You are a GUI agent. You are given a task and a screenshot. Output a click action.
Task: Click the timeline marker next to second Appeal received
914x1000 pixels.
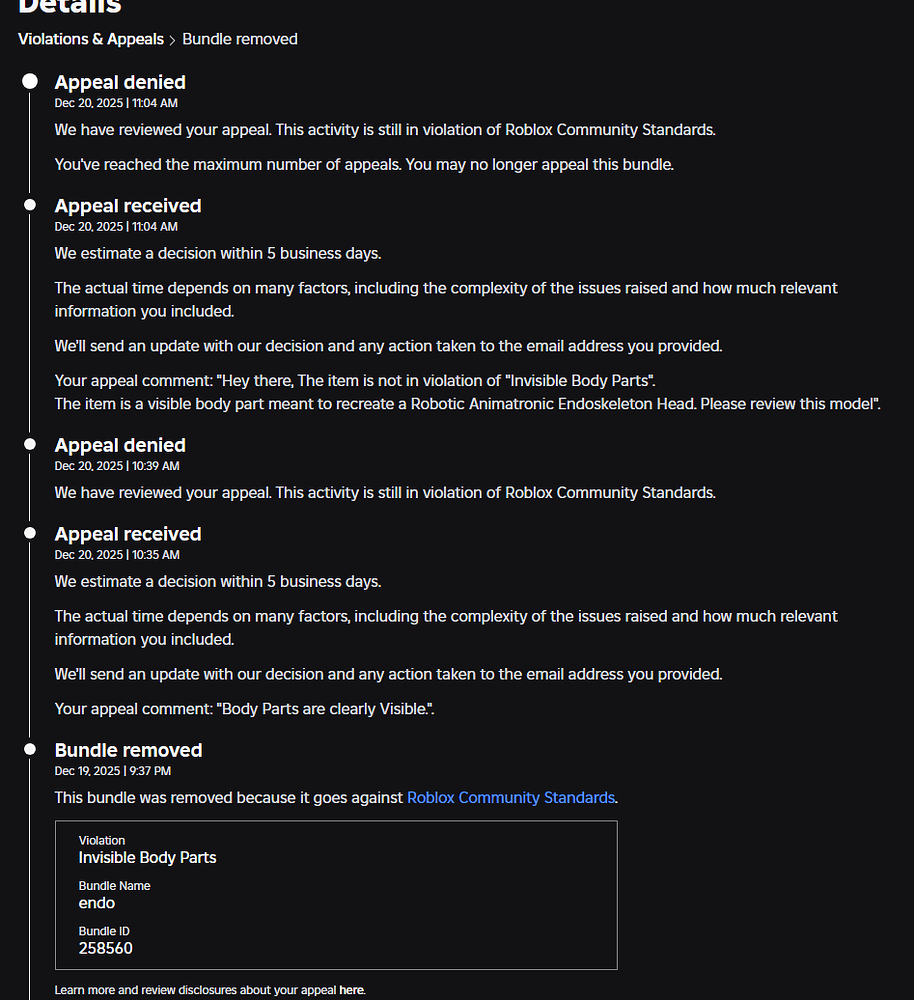(x=29, y=533)
